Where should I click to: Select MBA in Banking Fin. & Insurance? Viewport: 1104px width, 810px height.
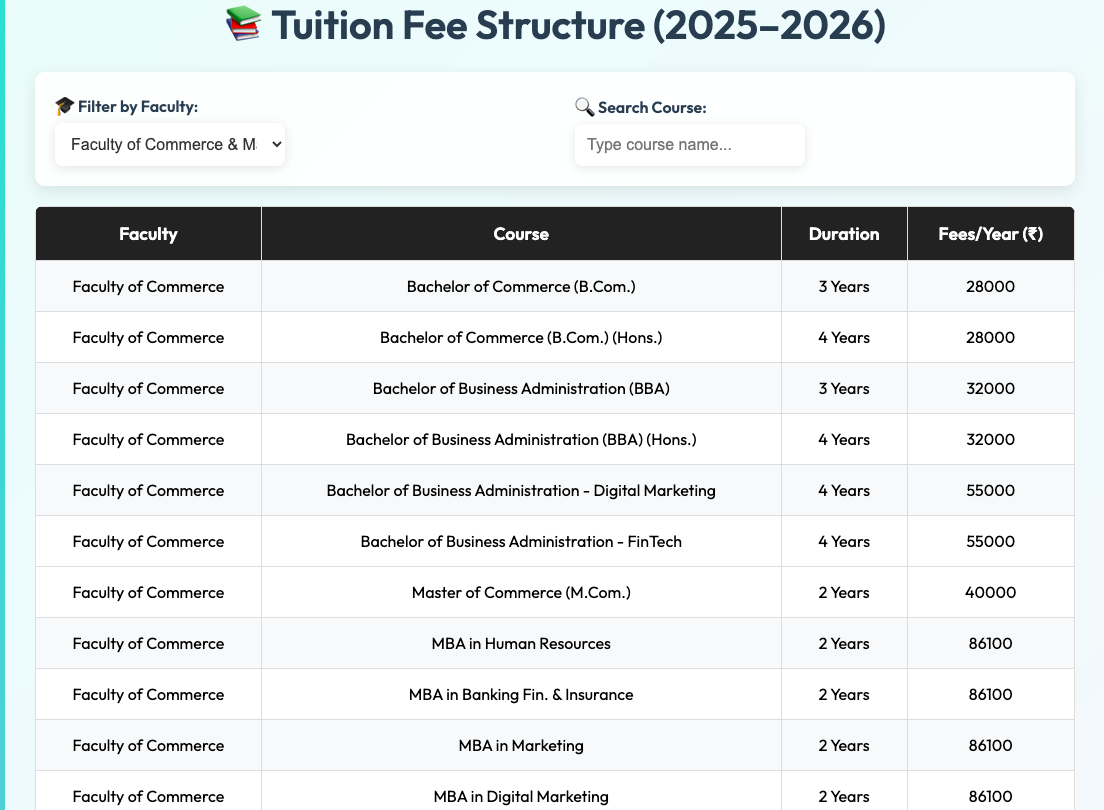tap(521, 695)
